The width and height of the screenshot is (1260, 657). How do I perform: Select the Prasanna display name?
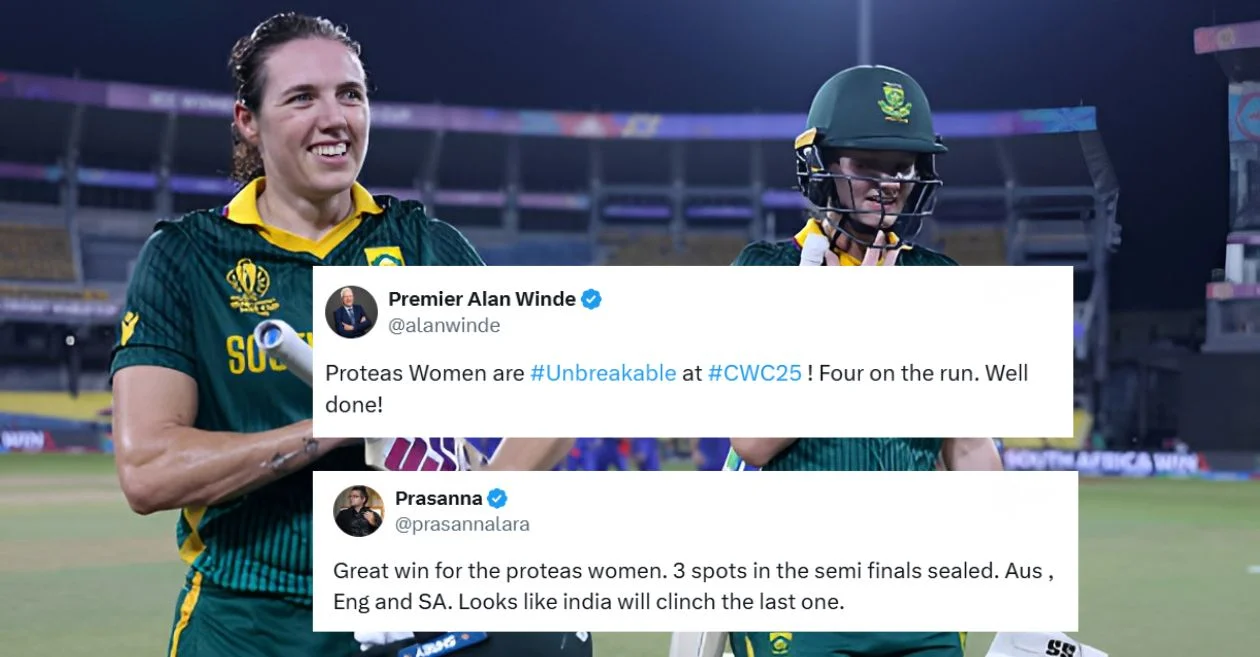[x=439, y=498]
